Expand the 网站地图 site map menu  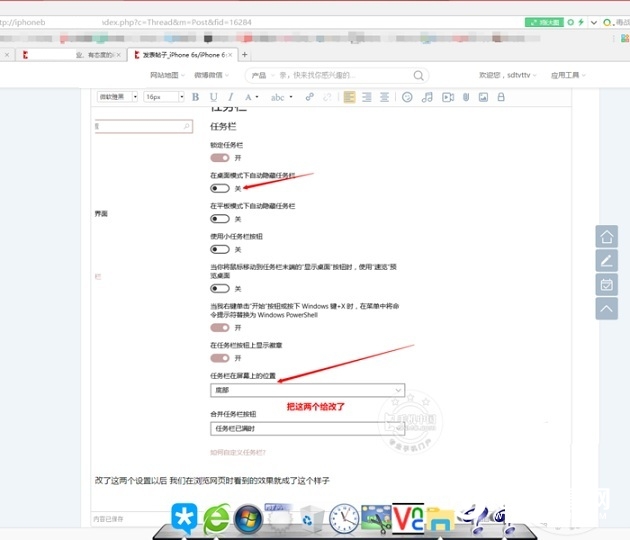point(167,75)
